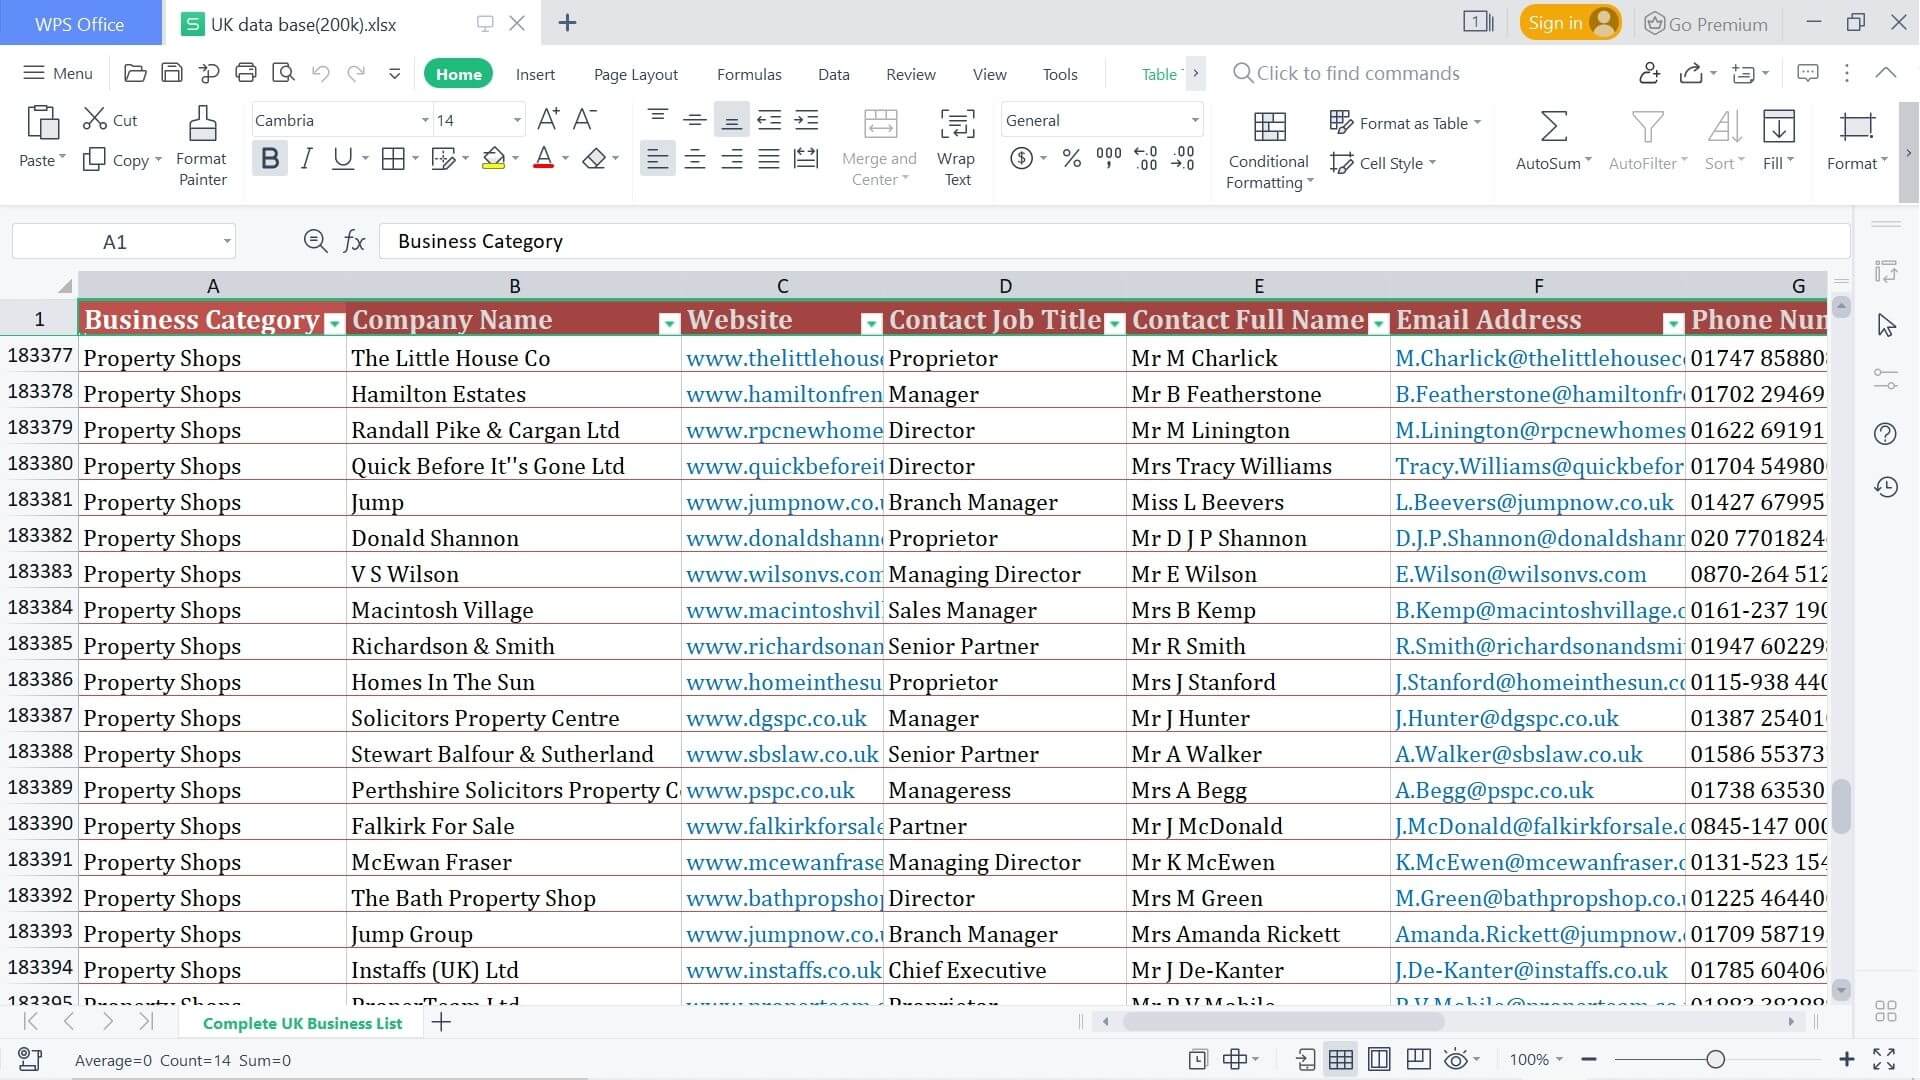Viewport: 1920px width, 1080px height.
Task: Switch to the Formulas ribbon tab
Action: click(x=748, y=73)
